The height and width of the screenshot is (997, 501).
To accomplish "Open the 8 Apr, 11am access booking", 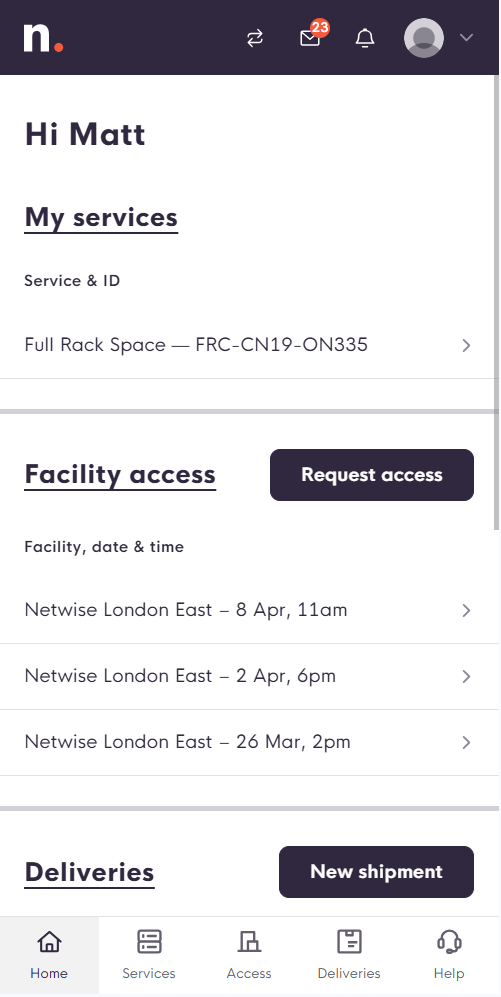I will [x=249, y=610].
